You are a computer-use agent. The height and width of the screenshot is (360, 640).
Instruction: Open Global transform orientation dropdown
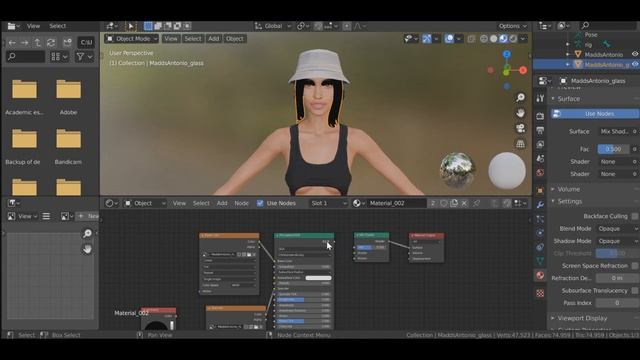[273, 26]
